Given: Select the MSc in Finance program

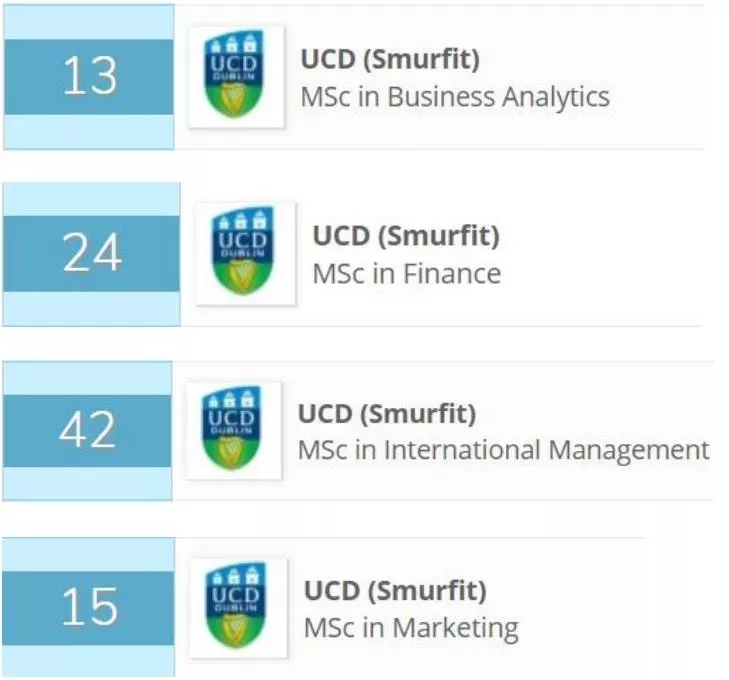Looking at the screenshot, I should (x=407, y=273).
